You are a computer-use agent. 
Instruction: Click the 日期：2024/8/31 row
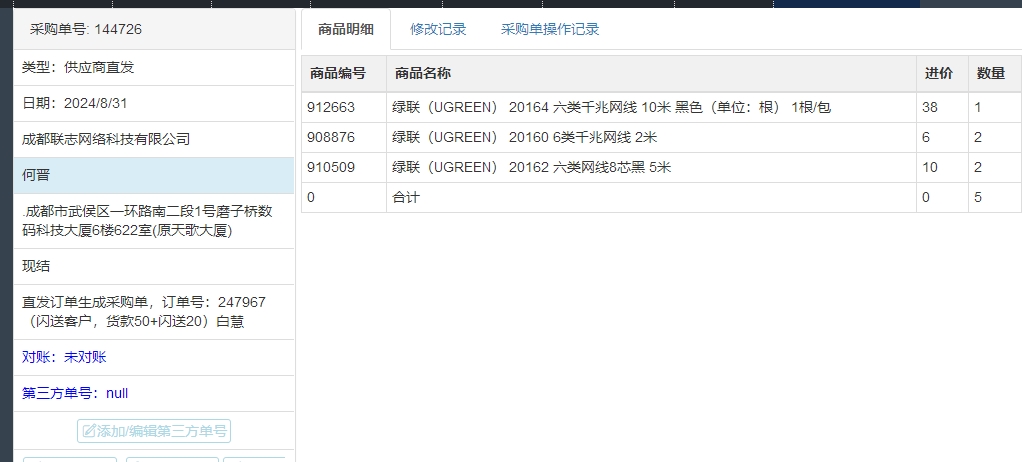pyautogui.click(x=154, y=104)
